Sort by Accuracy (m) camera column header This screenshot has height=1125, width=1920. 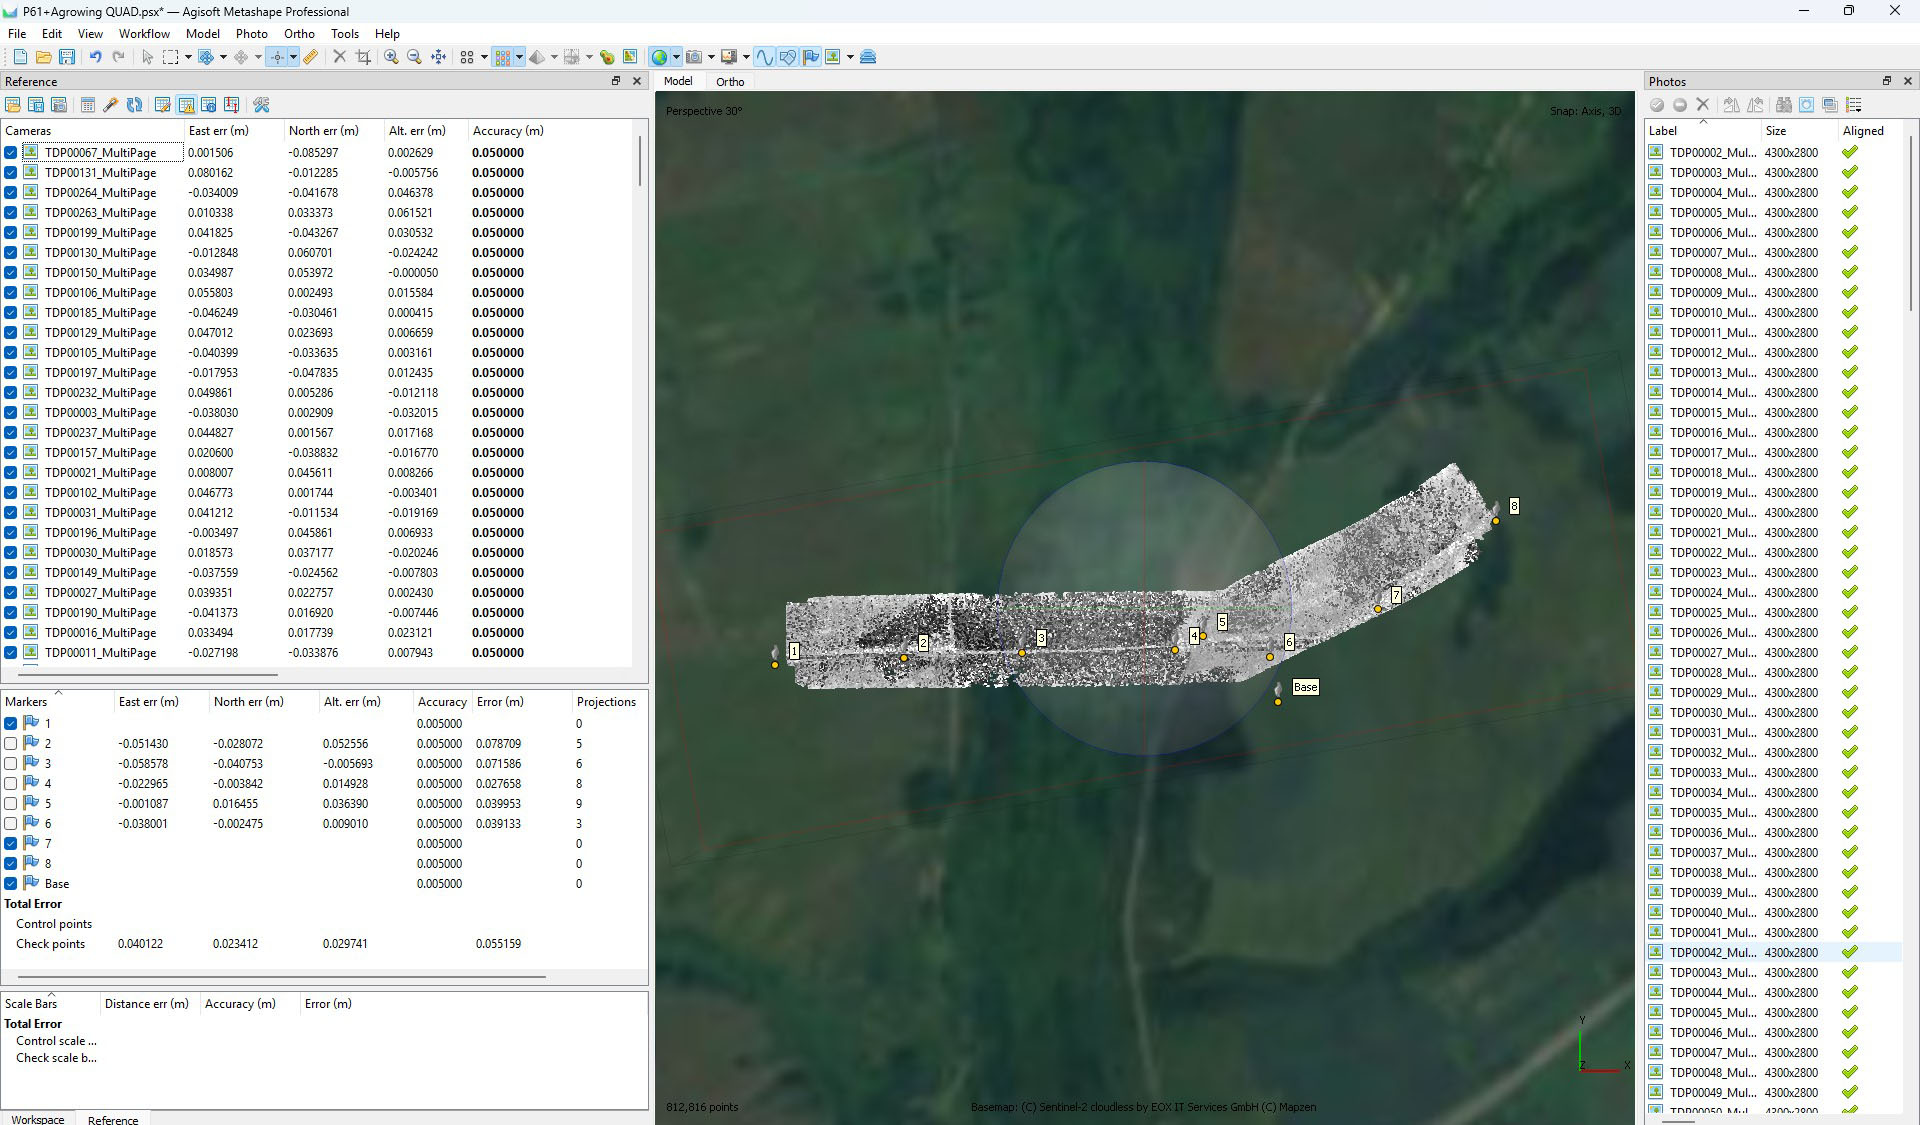click(508, 131)
